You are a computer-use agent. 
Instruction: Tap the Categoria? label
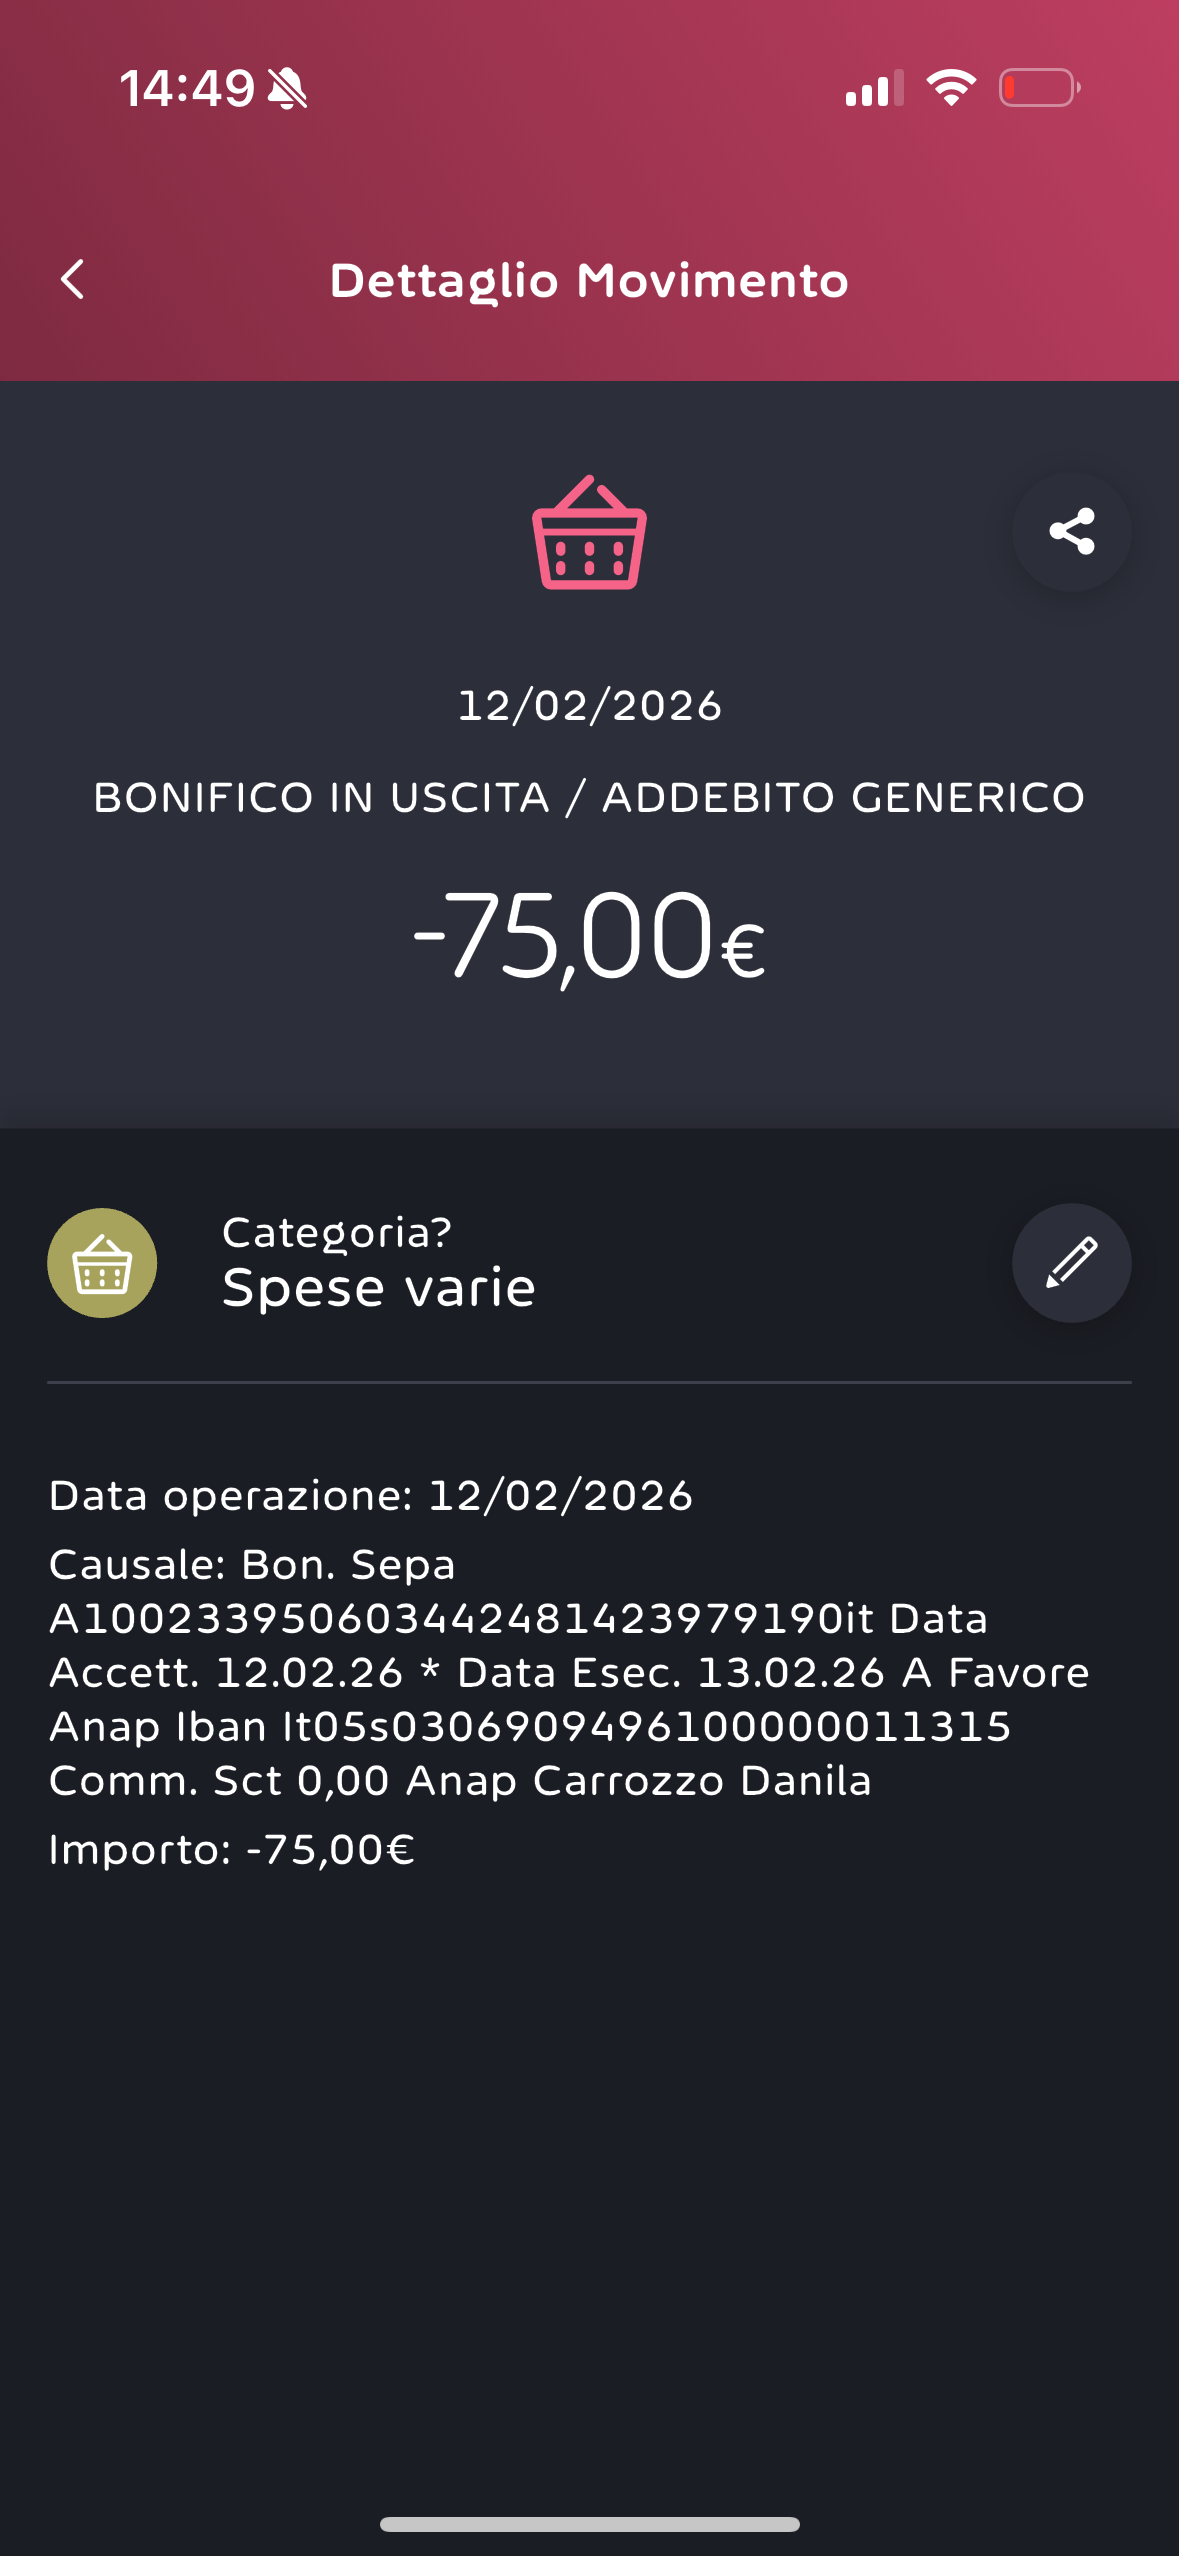[337, 1233]
